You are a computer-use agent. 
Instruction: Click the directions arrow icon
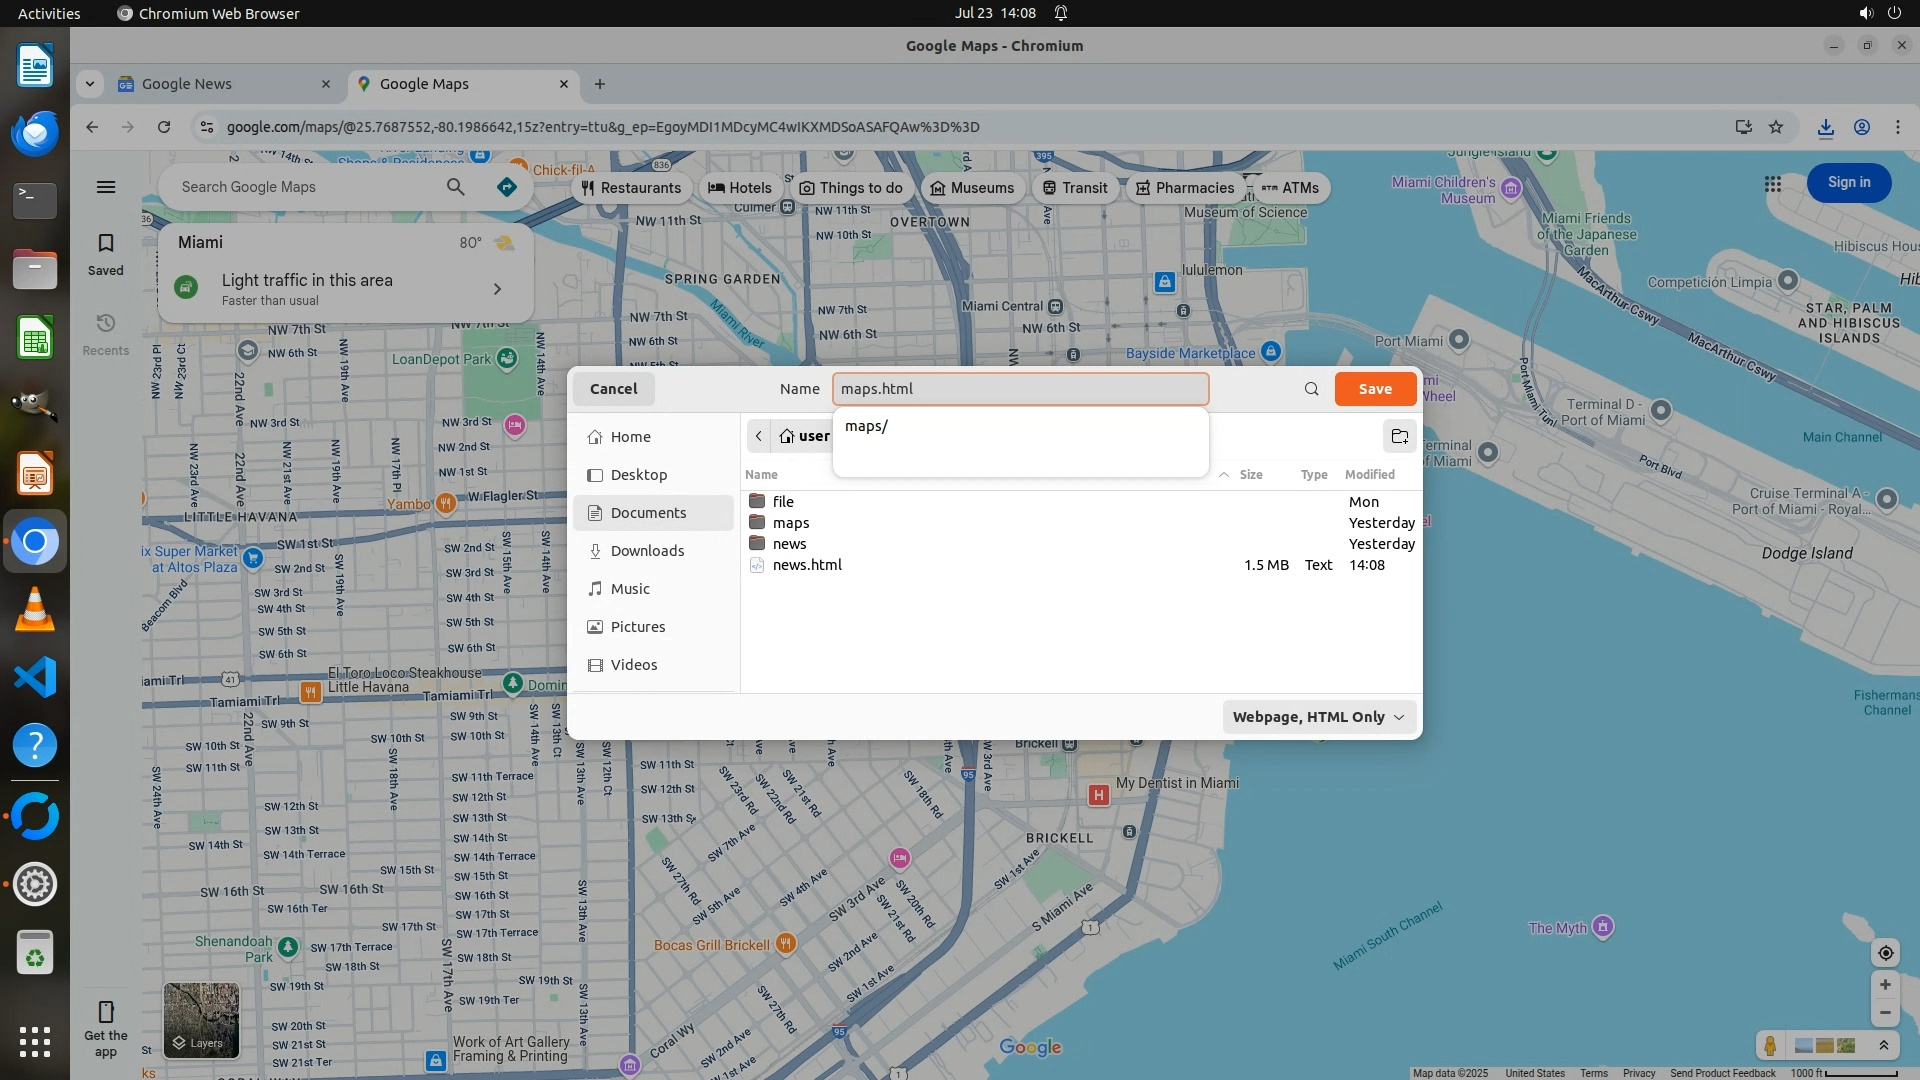507,187
